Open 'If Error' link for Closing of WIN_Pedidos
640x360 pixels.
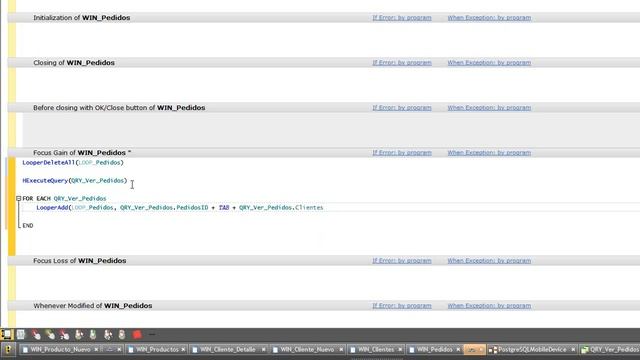[x=402, y=63]
